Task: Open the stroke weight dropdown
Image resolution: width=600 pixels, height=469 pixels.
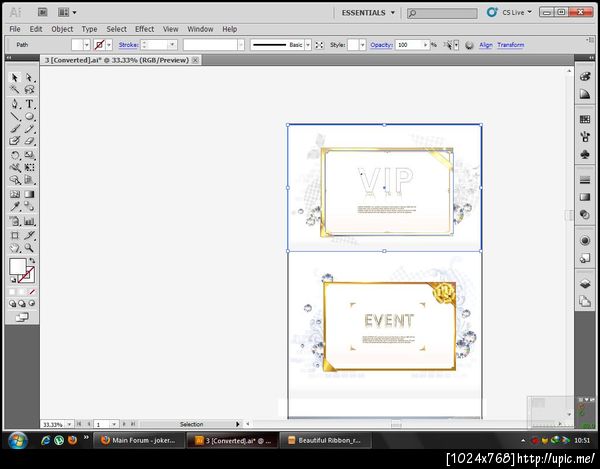Action: tap(172, 45)
